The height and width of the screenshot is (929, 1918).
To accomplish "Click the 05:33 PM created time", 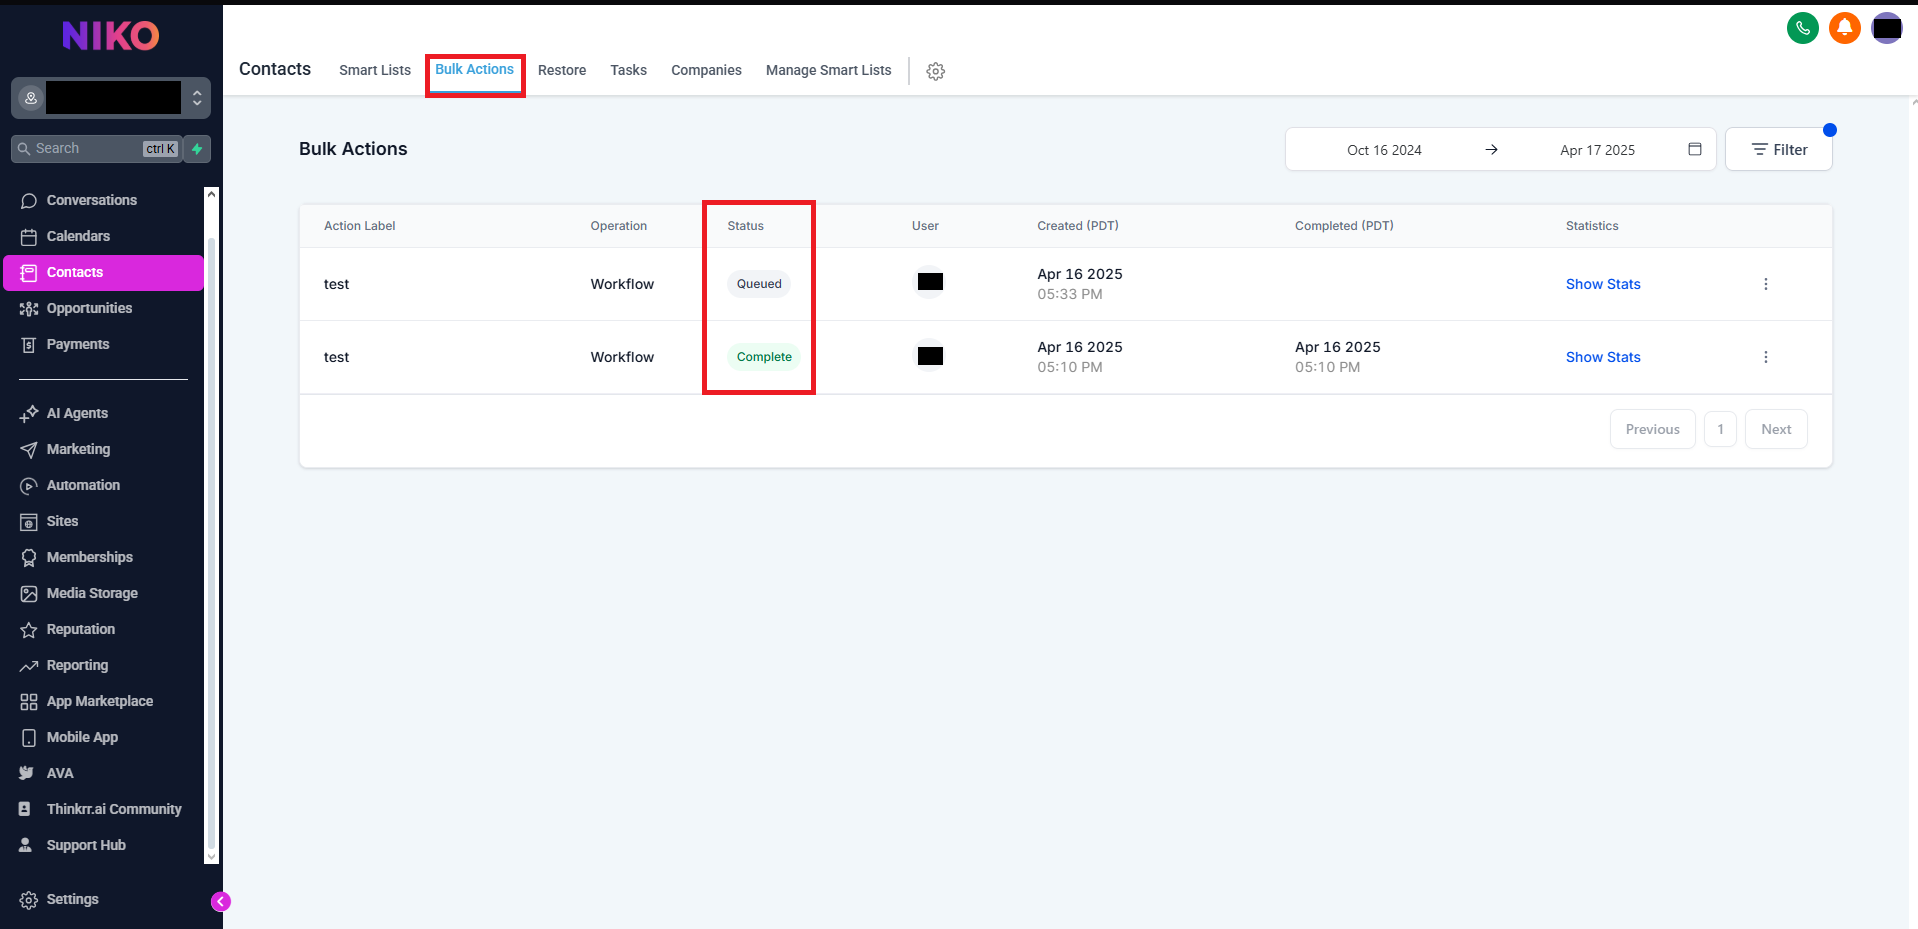I will (x=1069, y=294).
